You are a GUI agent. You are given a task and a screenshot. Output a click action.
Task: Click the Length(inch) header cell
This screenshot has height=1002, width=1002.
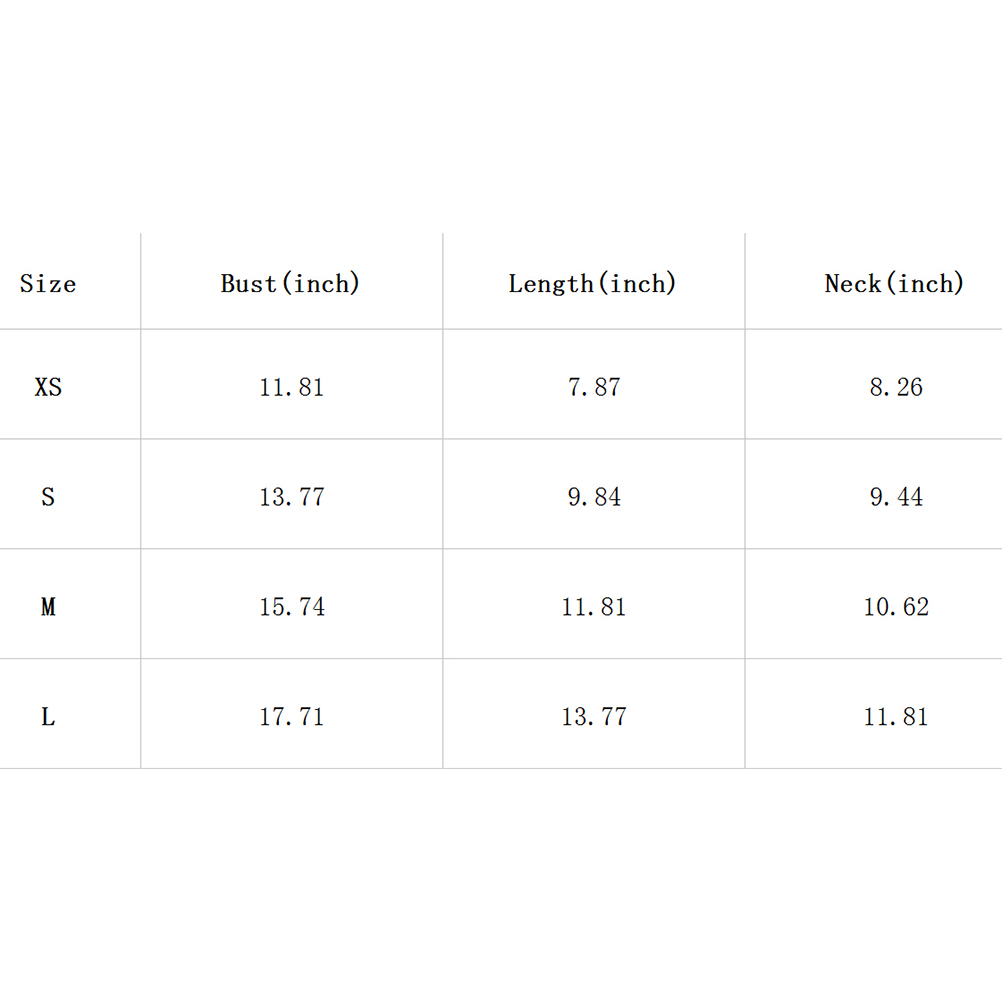click(x=593, y=284)
